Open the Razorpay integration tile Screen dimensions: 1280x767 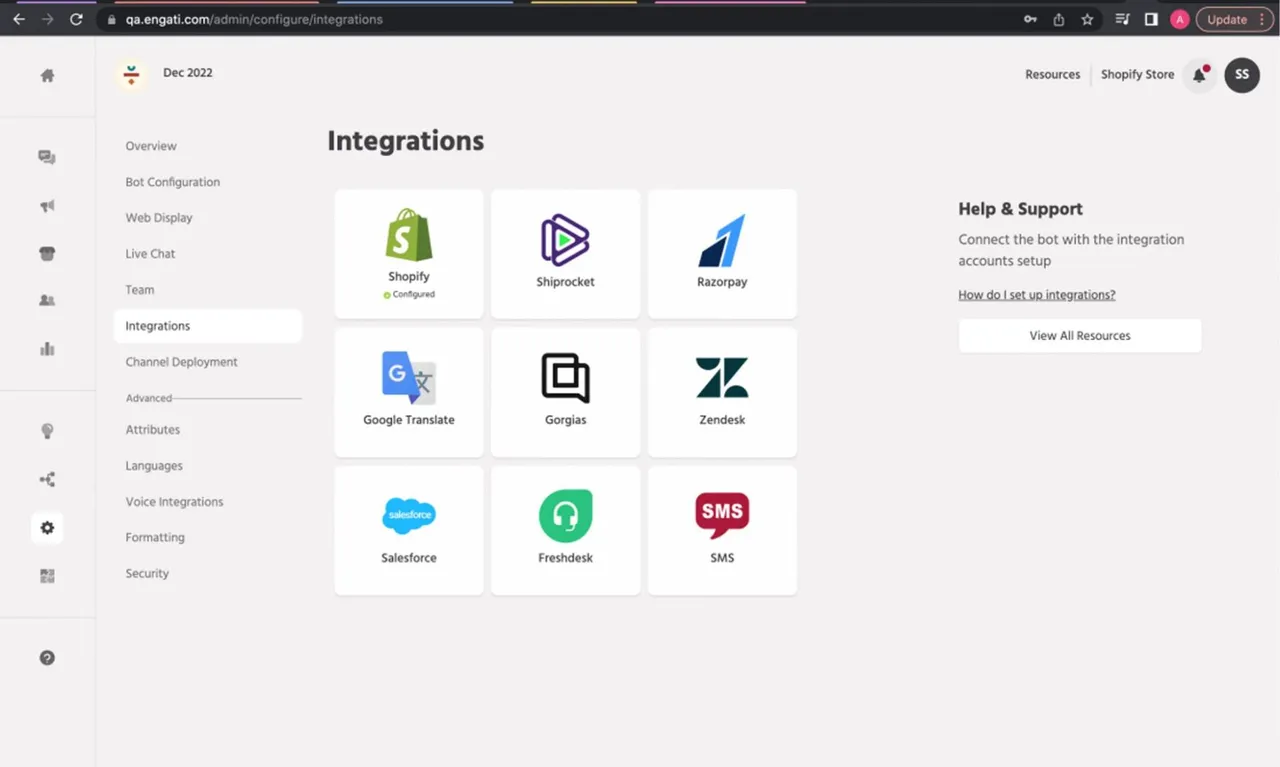tap(722, 253)
